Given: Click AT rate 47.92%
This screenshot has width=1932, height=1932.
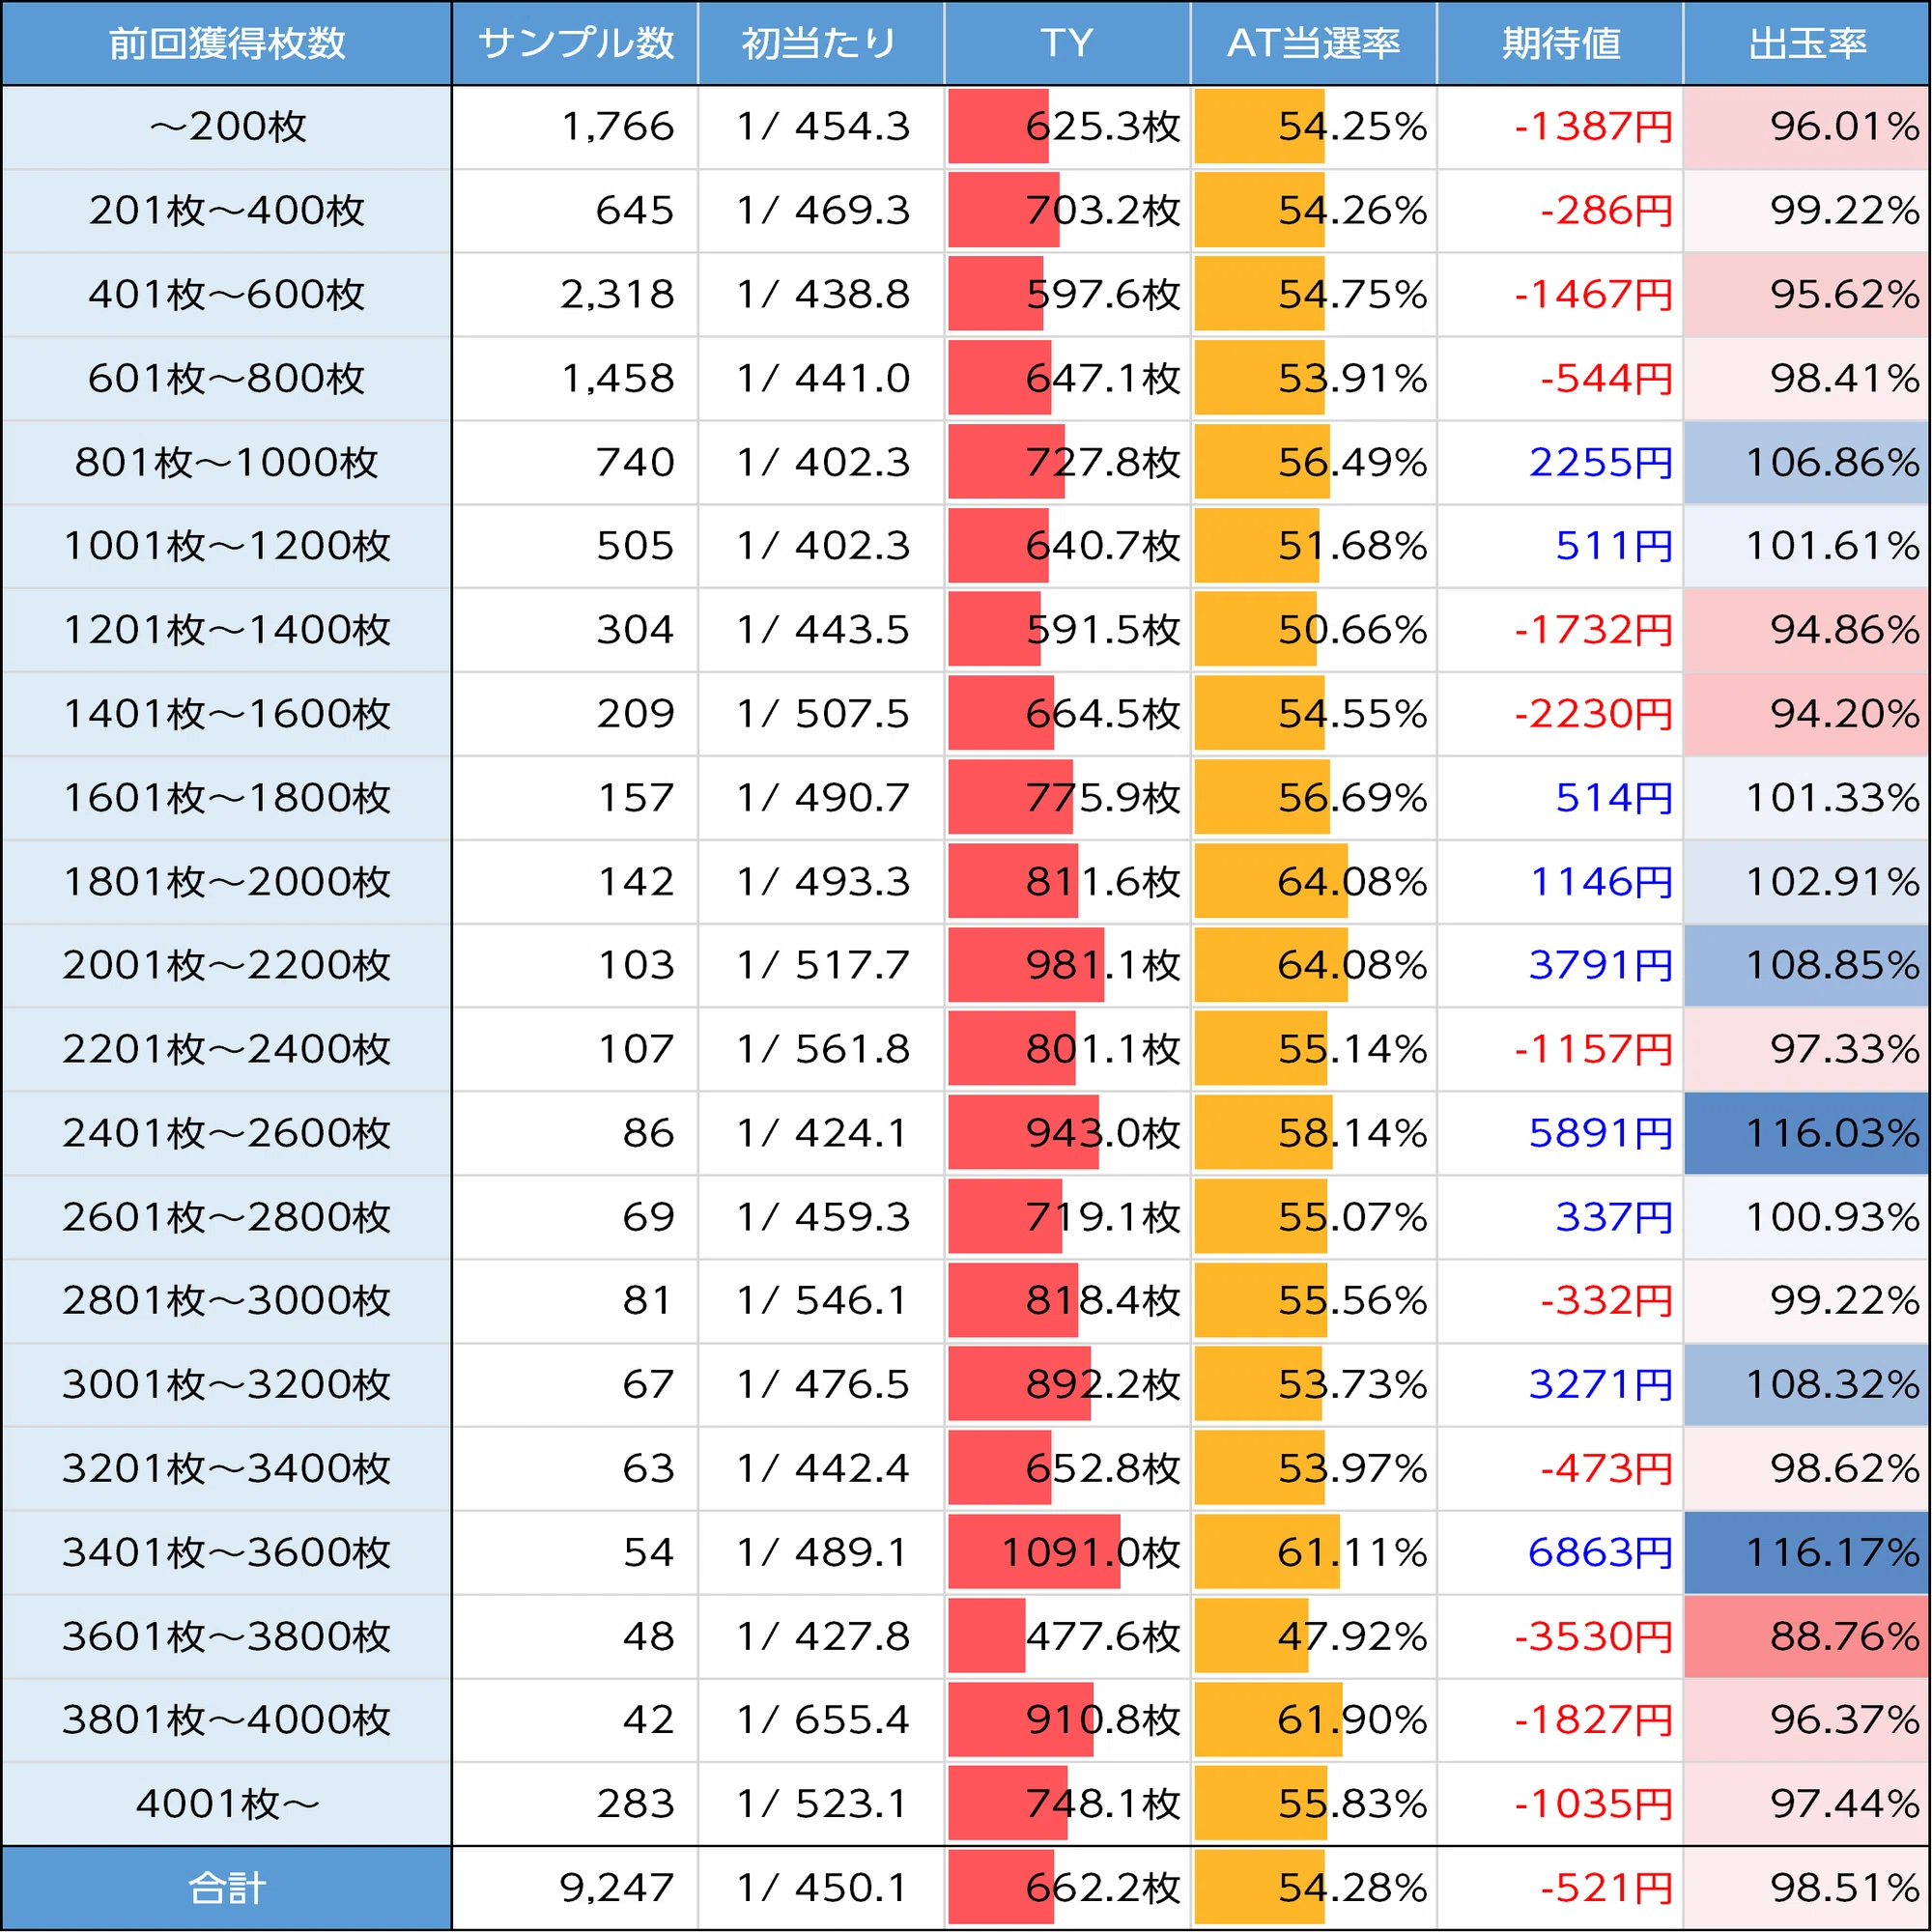Looking at the screenshot, I should pyautogui.click(x=1353, y=1636).
